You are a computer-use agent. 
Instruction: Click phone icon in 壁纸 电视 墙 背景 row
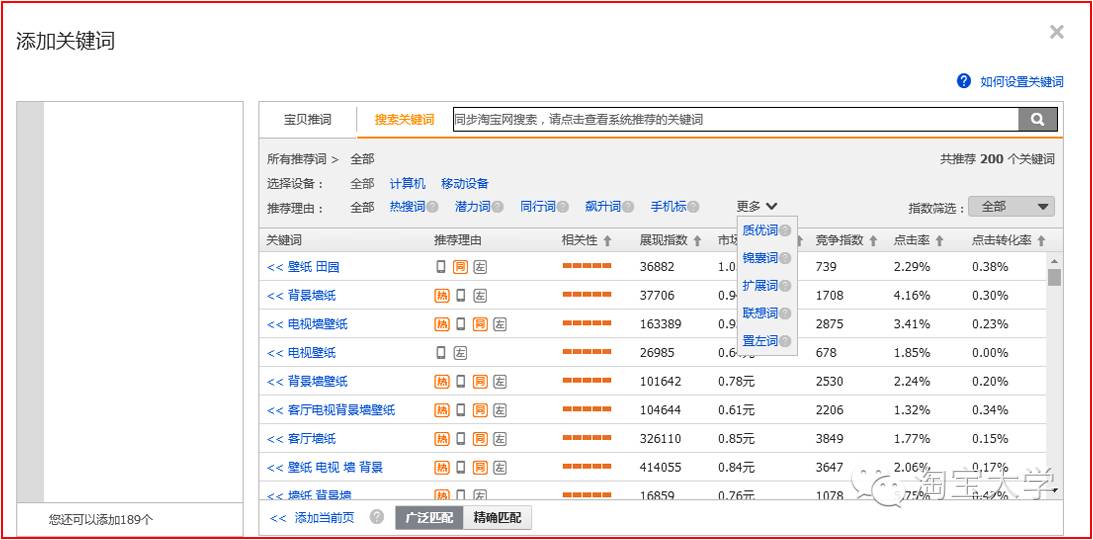(x=461, y=467)
